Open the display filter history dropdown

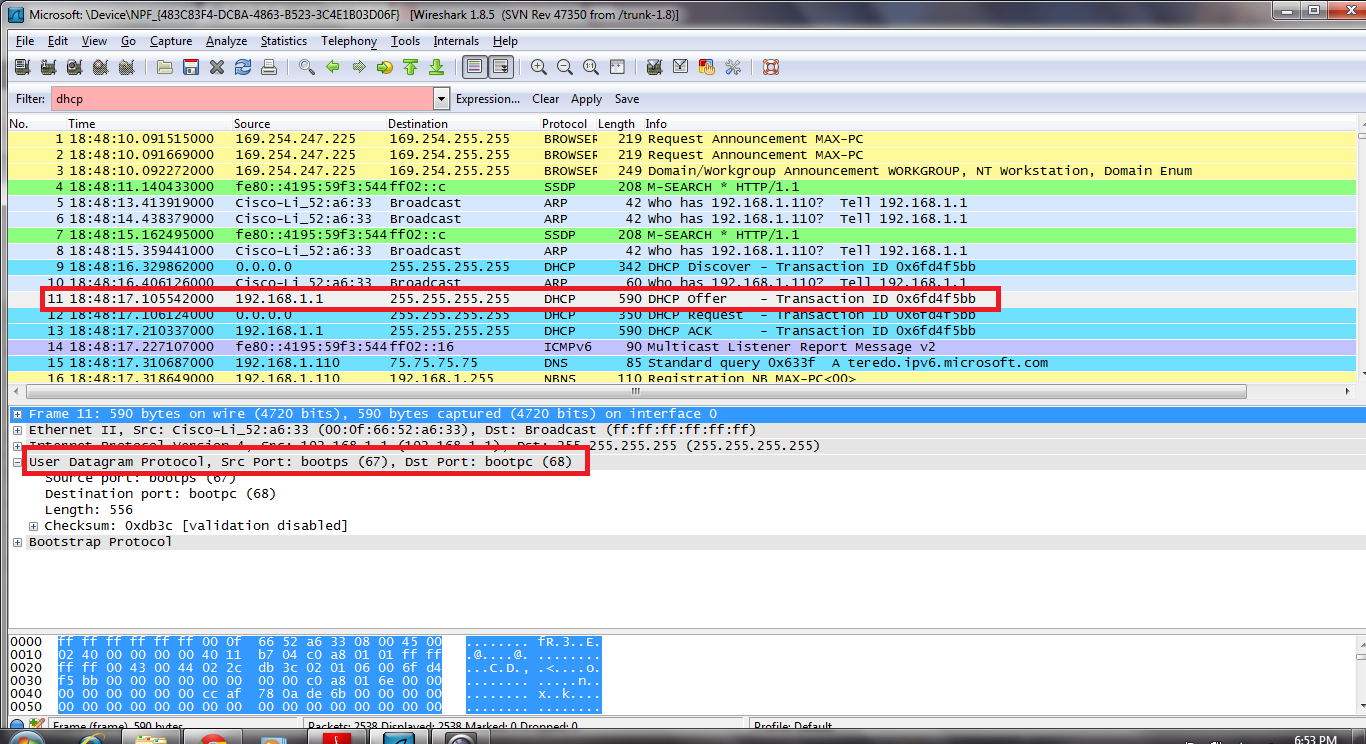440,98
